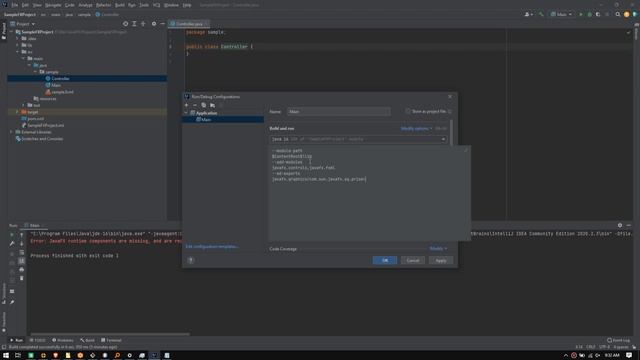
Task: Open the TODO tool window tab
Action: (x=38, y=340)
